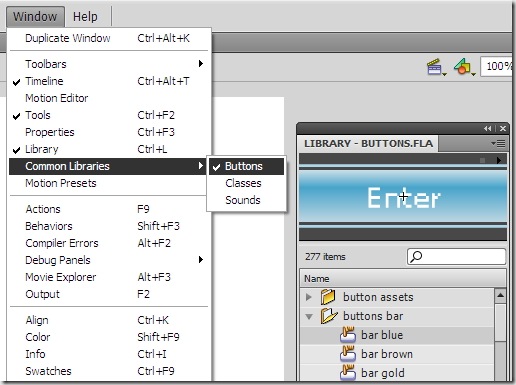Expand the button assets folder triangle

(x=309, y=297)
